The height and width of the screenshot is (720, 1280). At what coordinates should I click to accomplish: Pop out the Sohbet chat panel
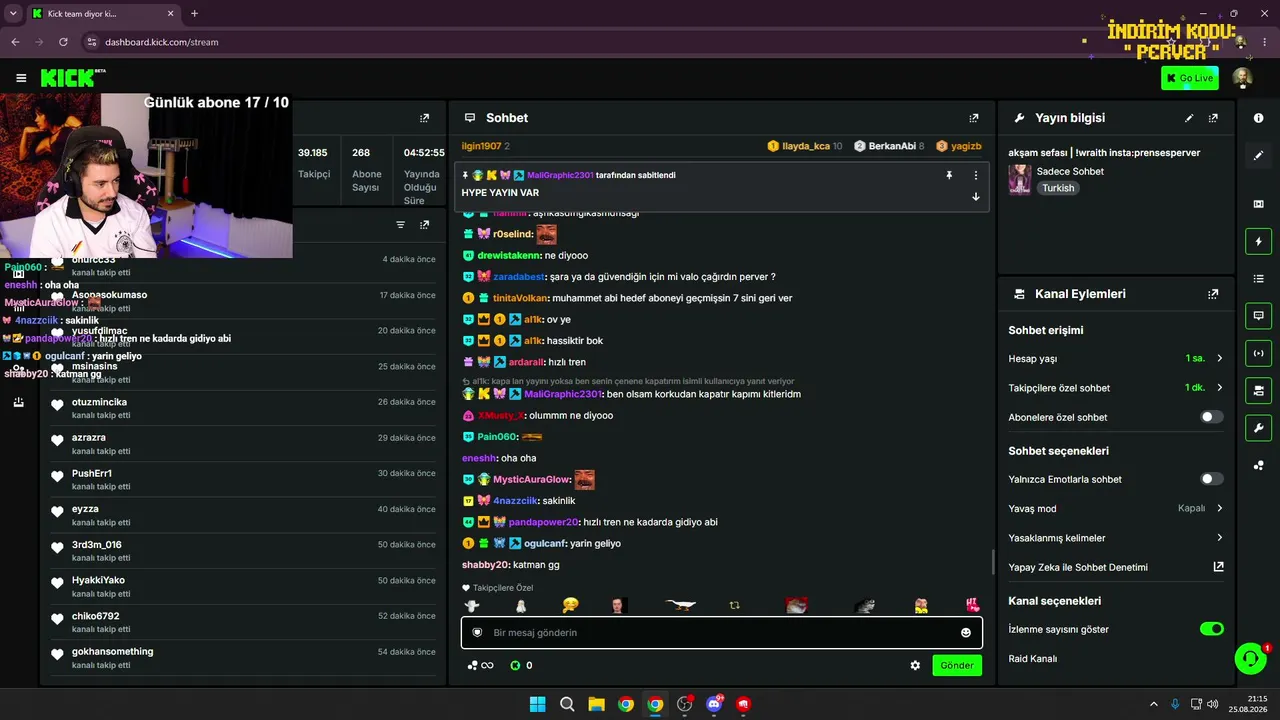974,118
